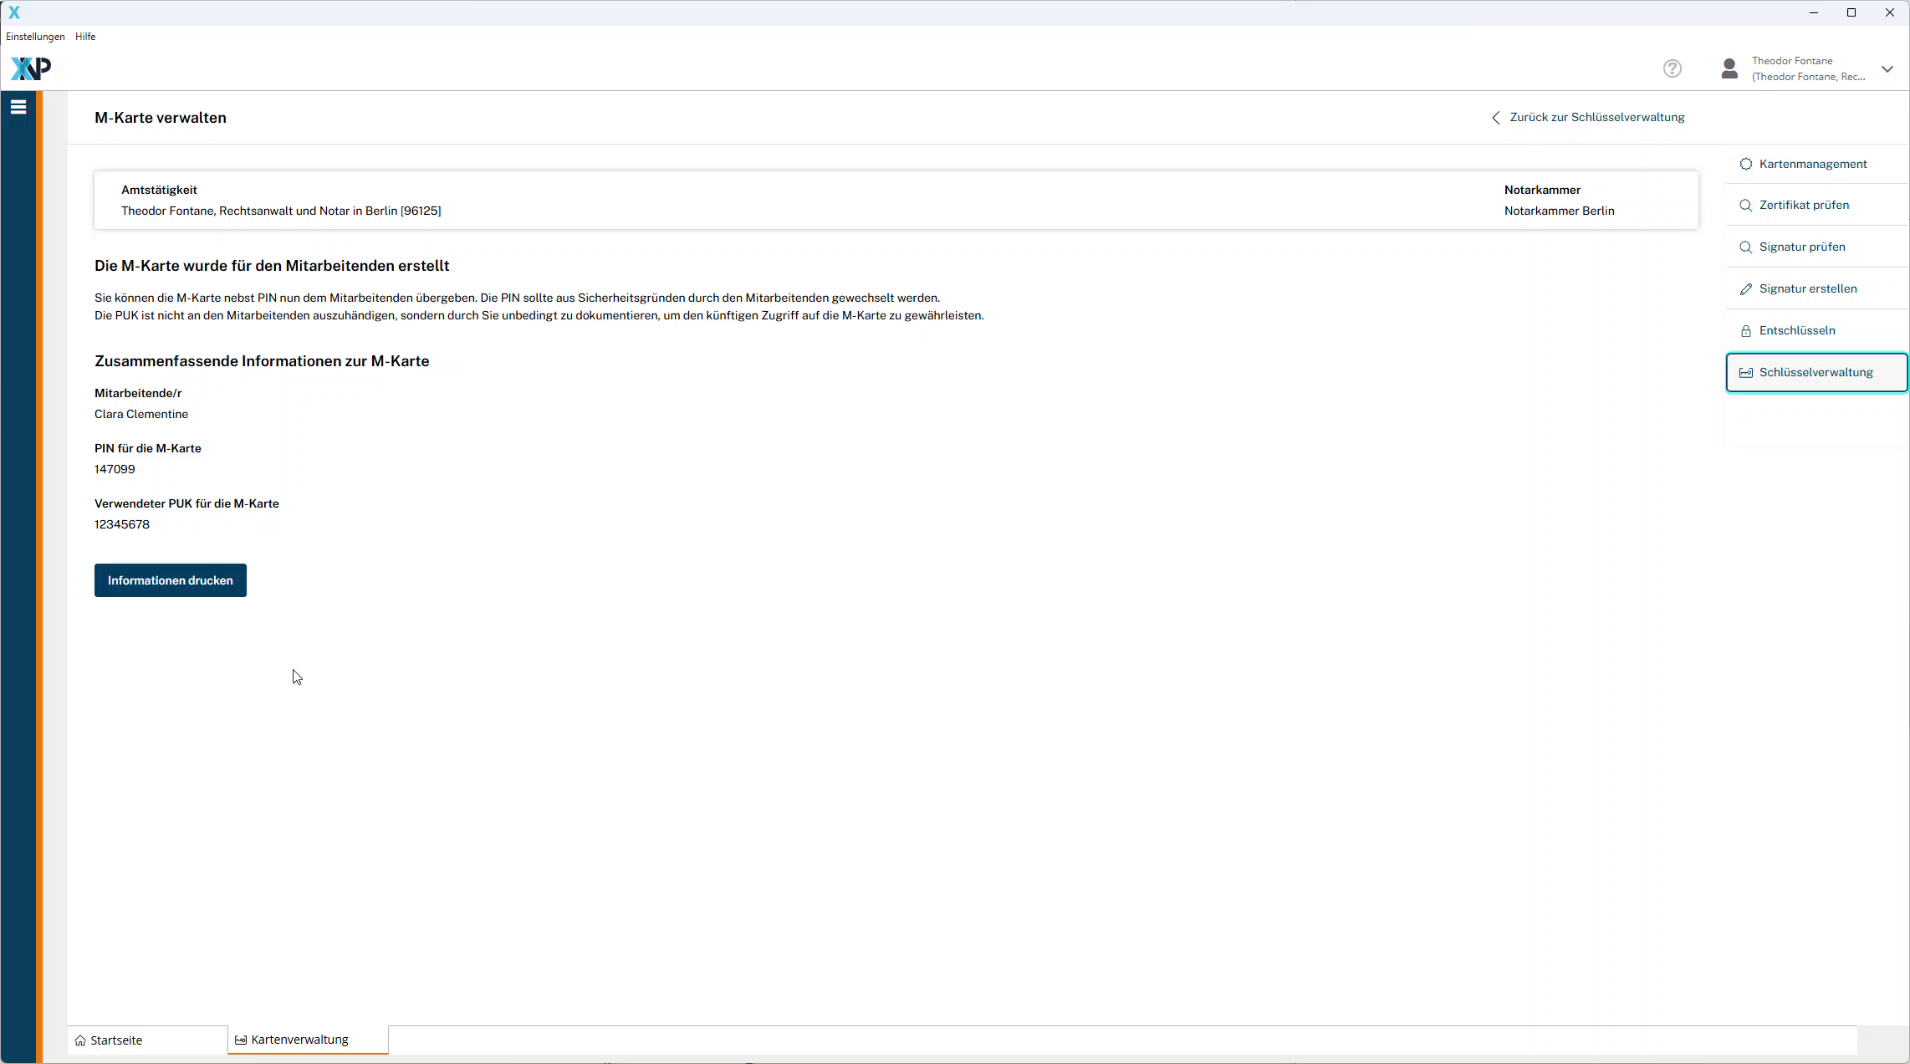Click the PIN value 147099
Viewport: 1910px width, 1064px height.
click(115, 469)
